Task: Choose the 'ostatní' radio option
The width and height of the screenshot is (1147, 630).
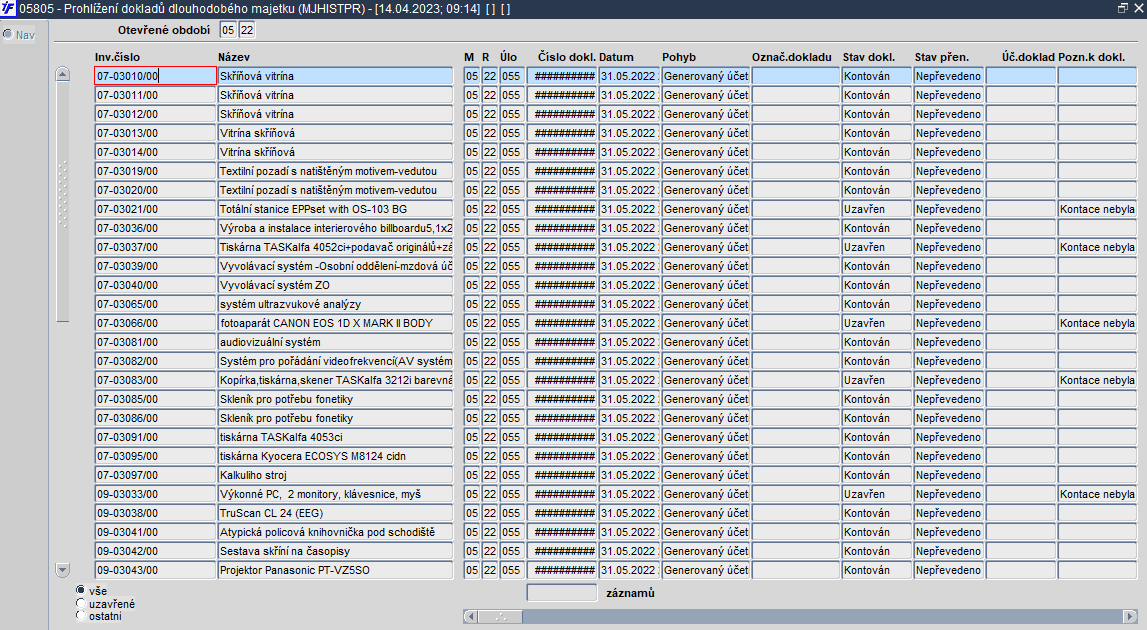Action: click(x=80, y=615)
